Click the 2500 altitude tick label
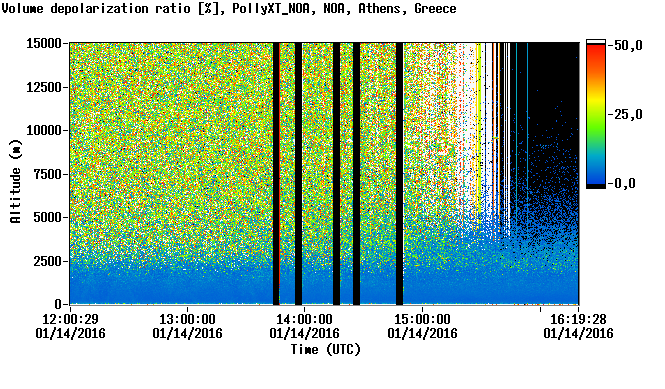Viewport: 665px width, 389px height. (47, 261)
